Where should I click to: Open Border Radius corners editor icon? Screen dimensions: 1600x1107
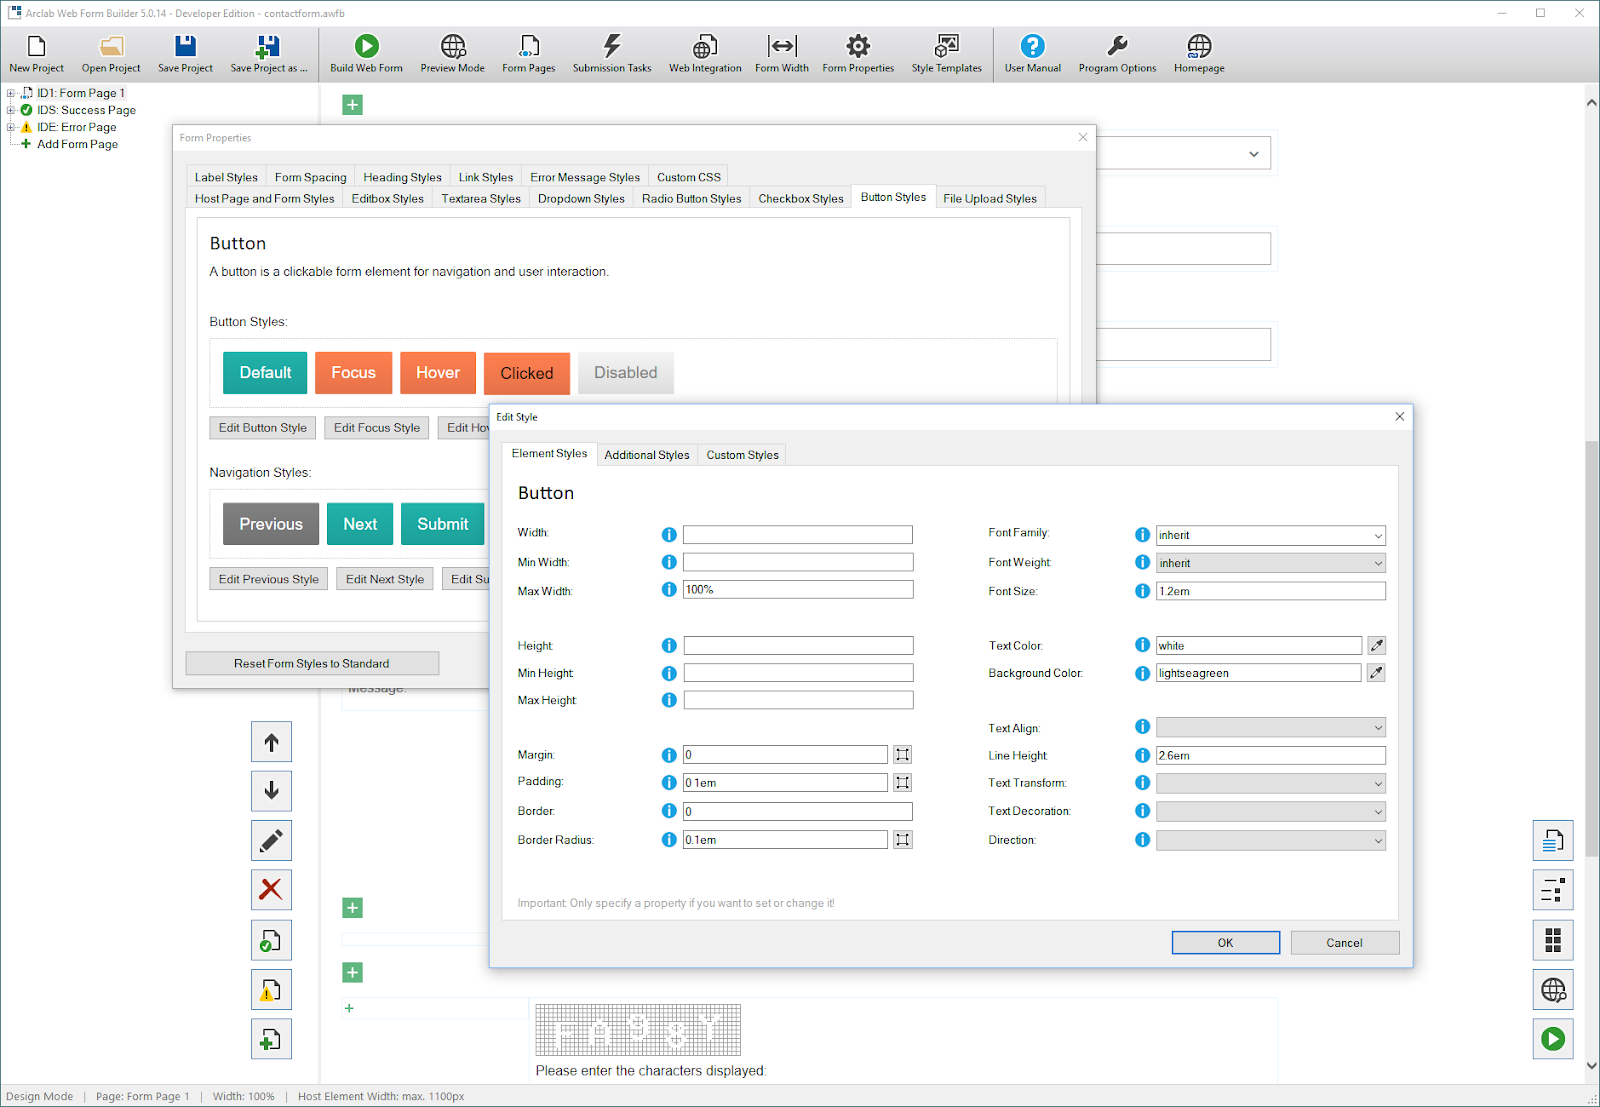tap(902, 840)
